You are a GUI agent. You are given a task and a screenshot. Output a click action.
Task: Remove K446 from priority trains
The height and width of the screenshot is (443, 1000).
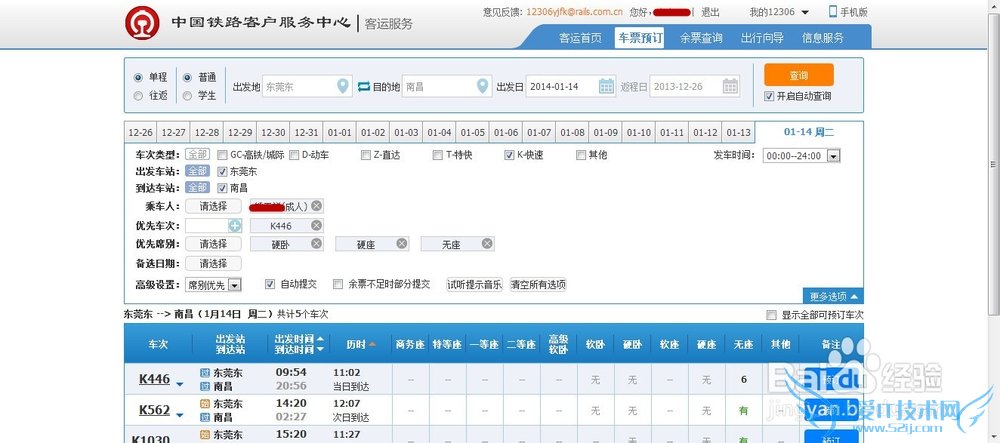tap(316, 226)
